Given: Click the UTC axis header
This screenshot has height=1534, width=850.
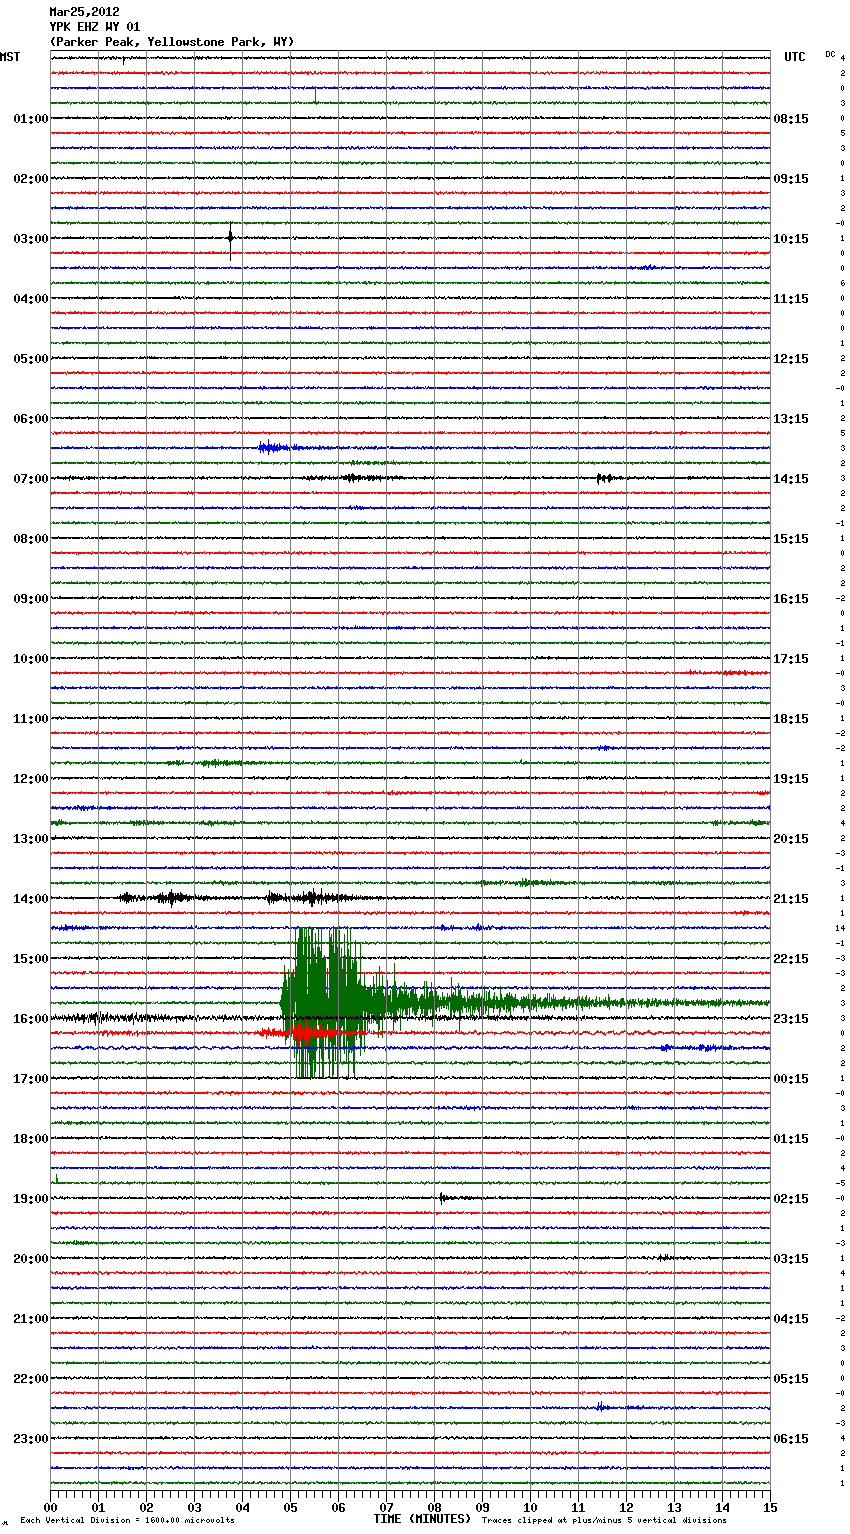Looking at the screenshot, I should (795, 57).
